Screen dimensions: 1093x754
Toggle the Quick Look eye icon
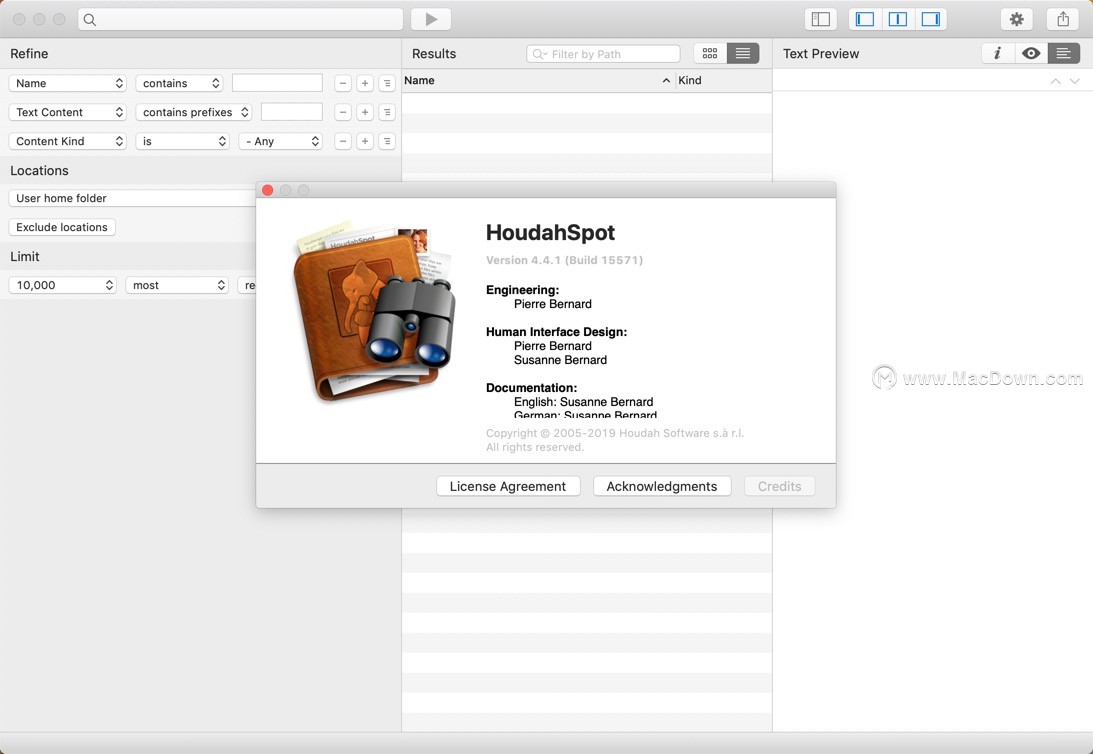(1031, 53)
